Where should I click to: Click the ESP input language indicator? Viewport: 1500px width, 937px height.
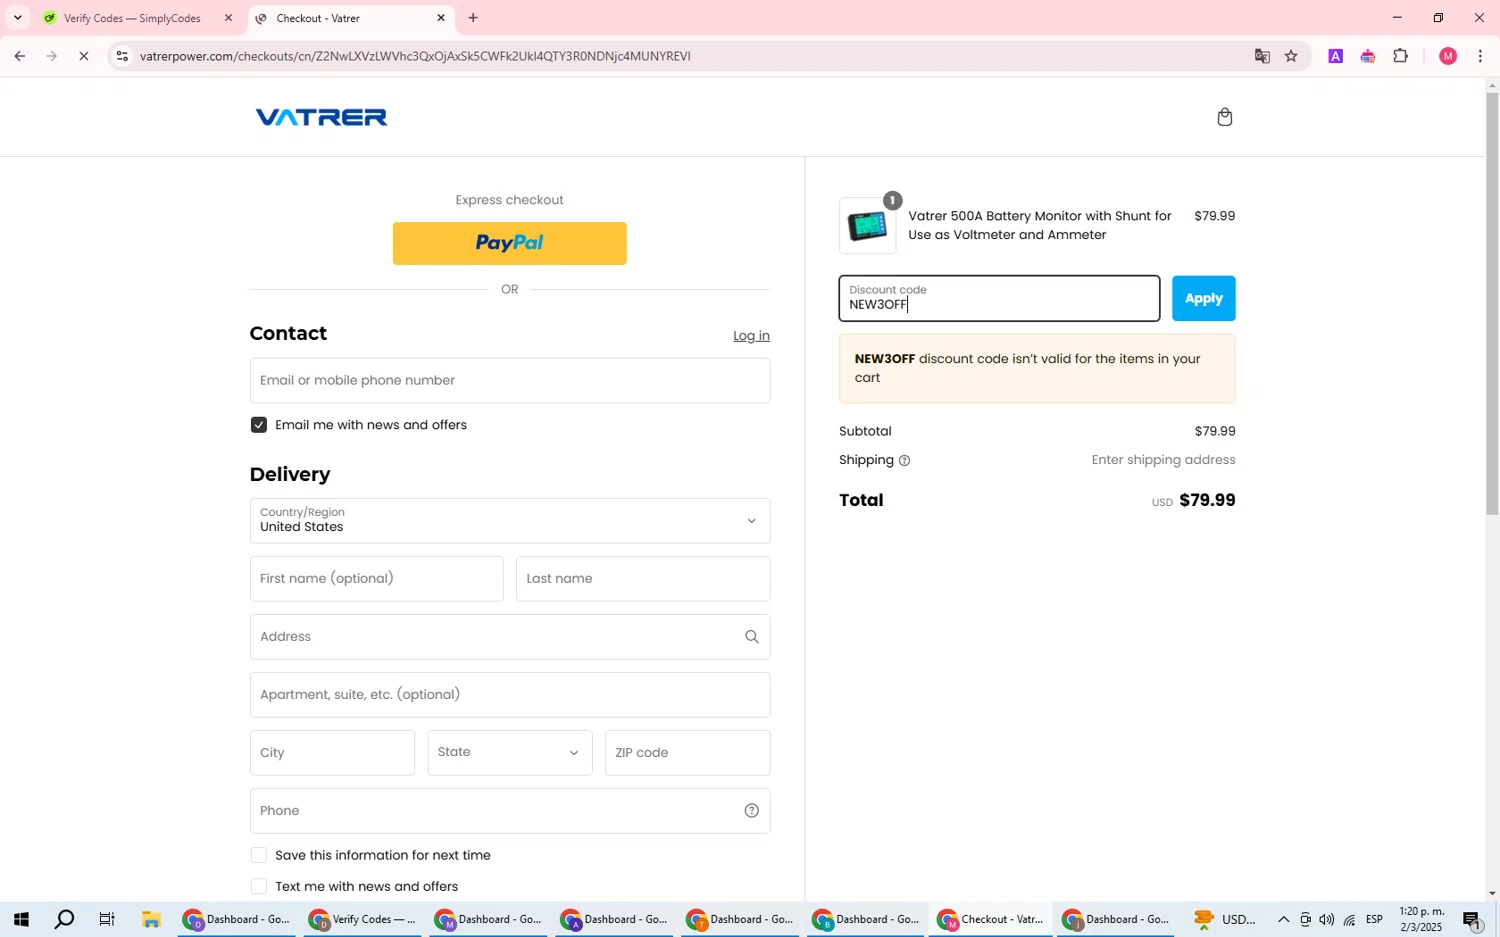click(x=1374, y=920)
